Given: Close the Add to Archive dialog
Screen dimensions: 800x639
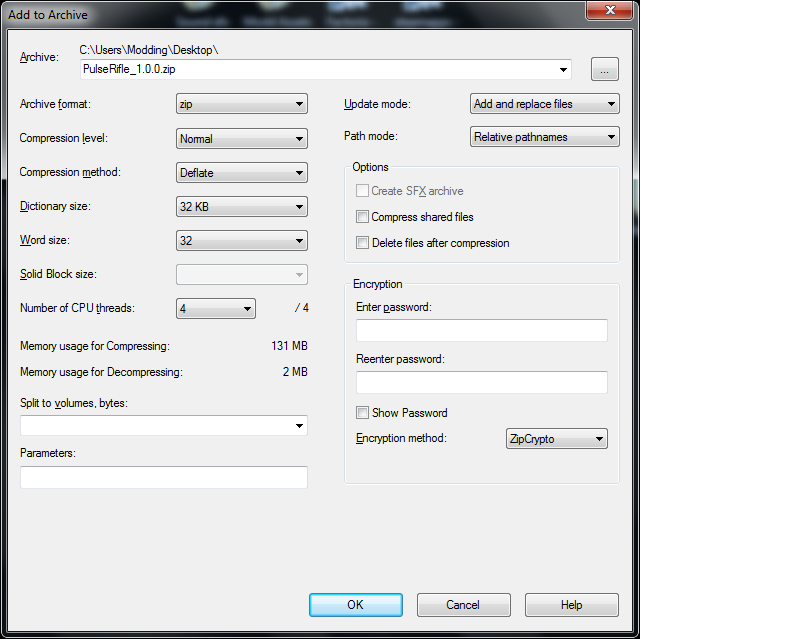Looking at the screenshot, I should (x=610, y=13).
